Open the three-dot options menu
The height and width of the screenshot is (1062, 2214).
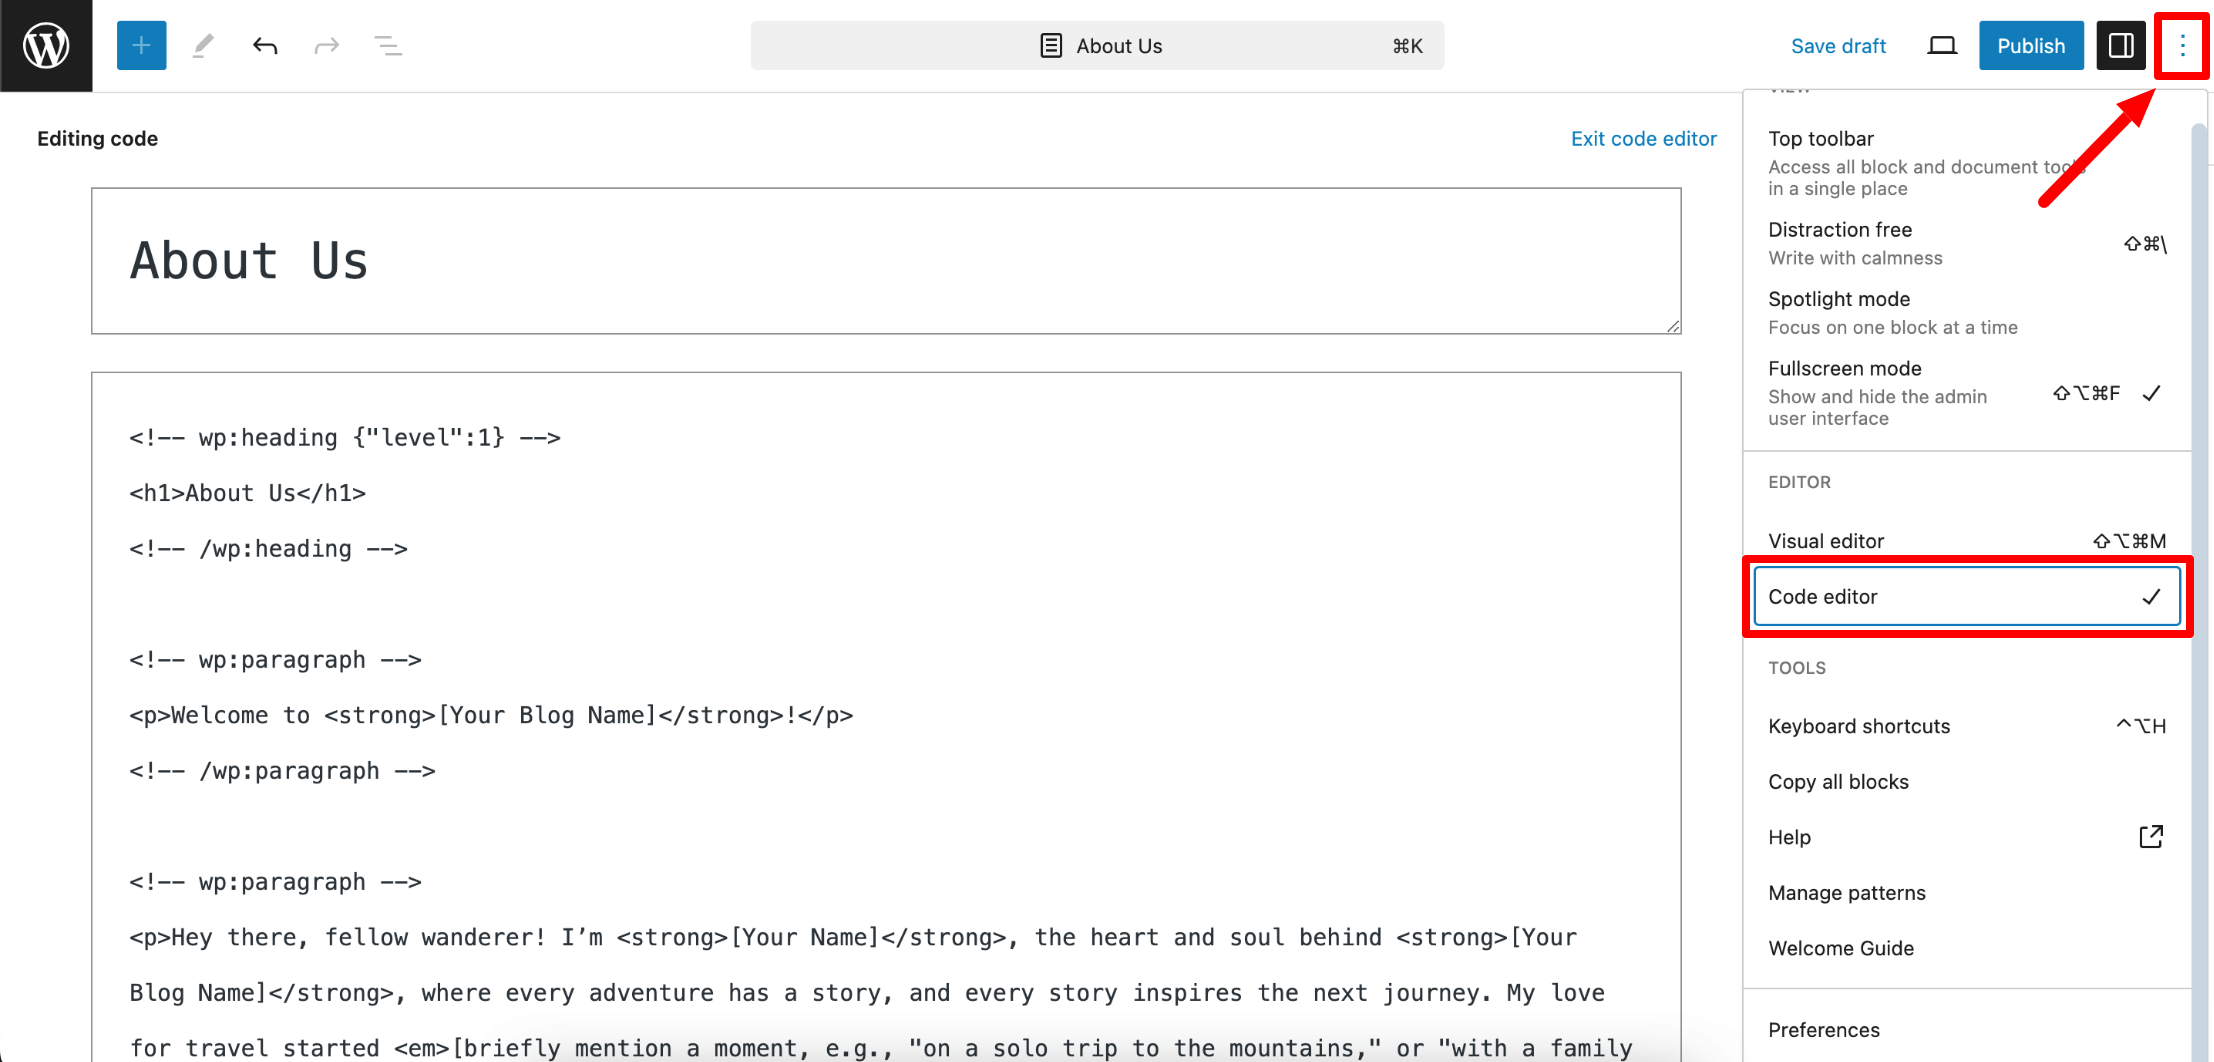[x=2182, y=45]
